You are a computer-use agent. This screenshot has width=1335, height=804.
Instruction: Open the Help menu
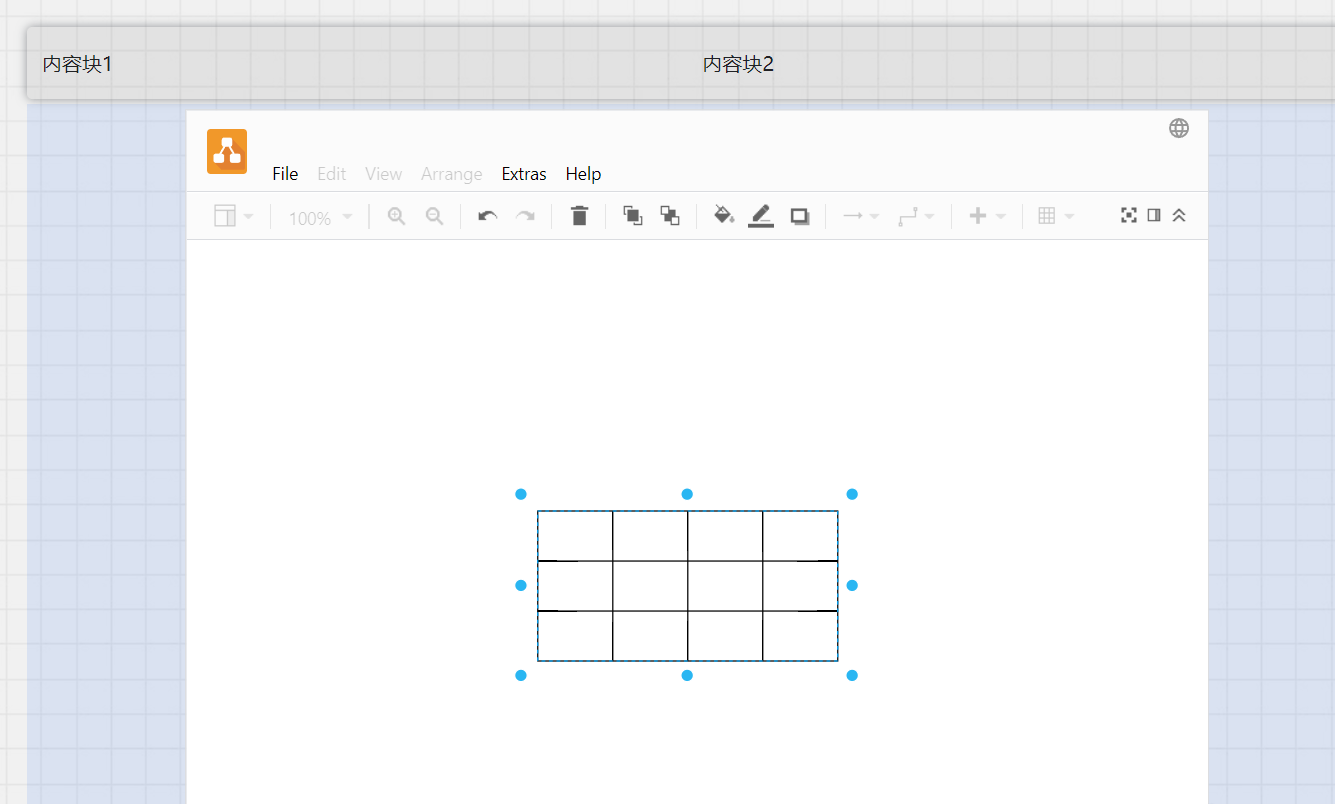[583, 174]
